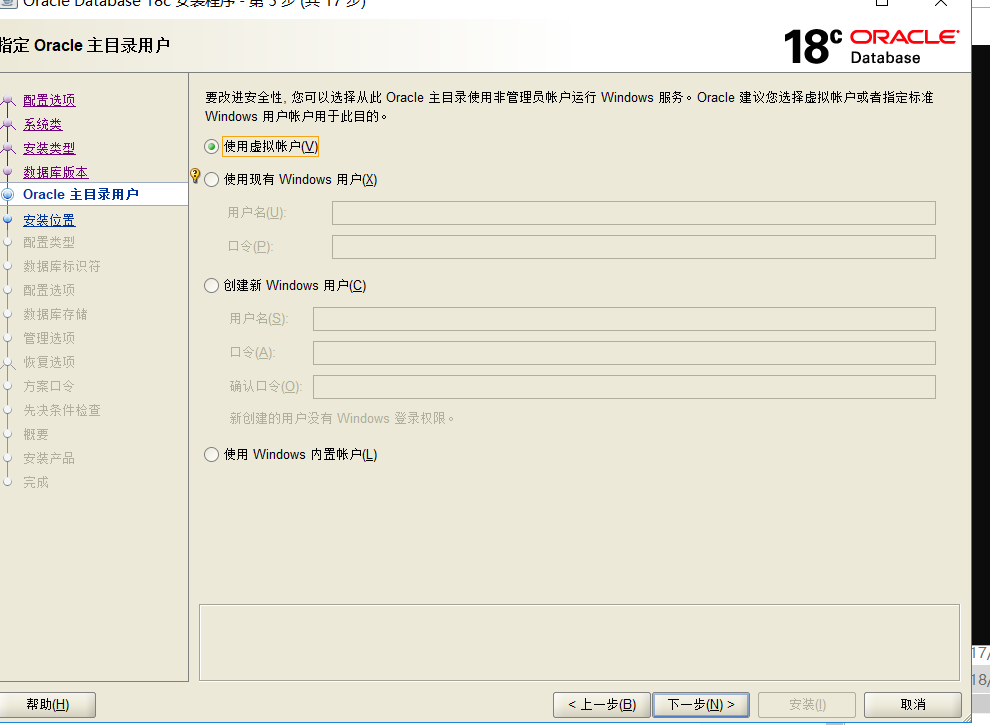Viewport: 990px width, 725px height.
Task: Select the 使用虚拟帐户 radio button
Action: point(211,146)
